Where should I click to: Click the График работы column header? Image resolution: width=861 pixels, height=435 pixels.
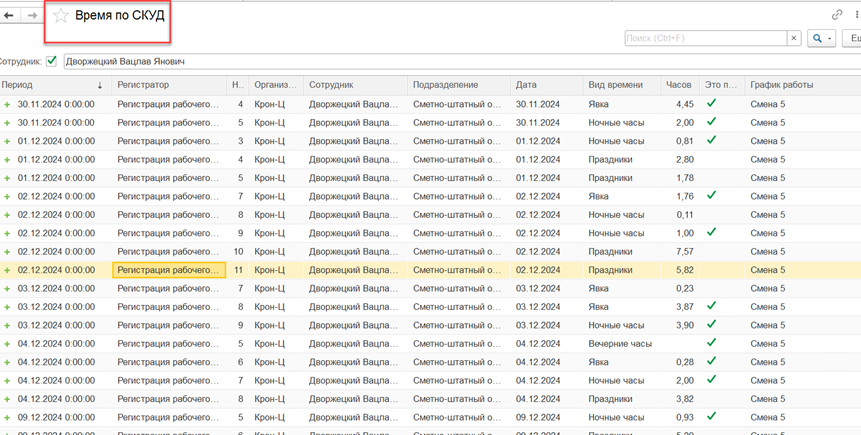pos(781,85)
